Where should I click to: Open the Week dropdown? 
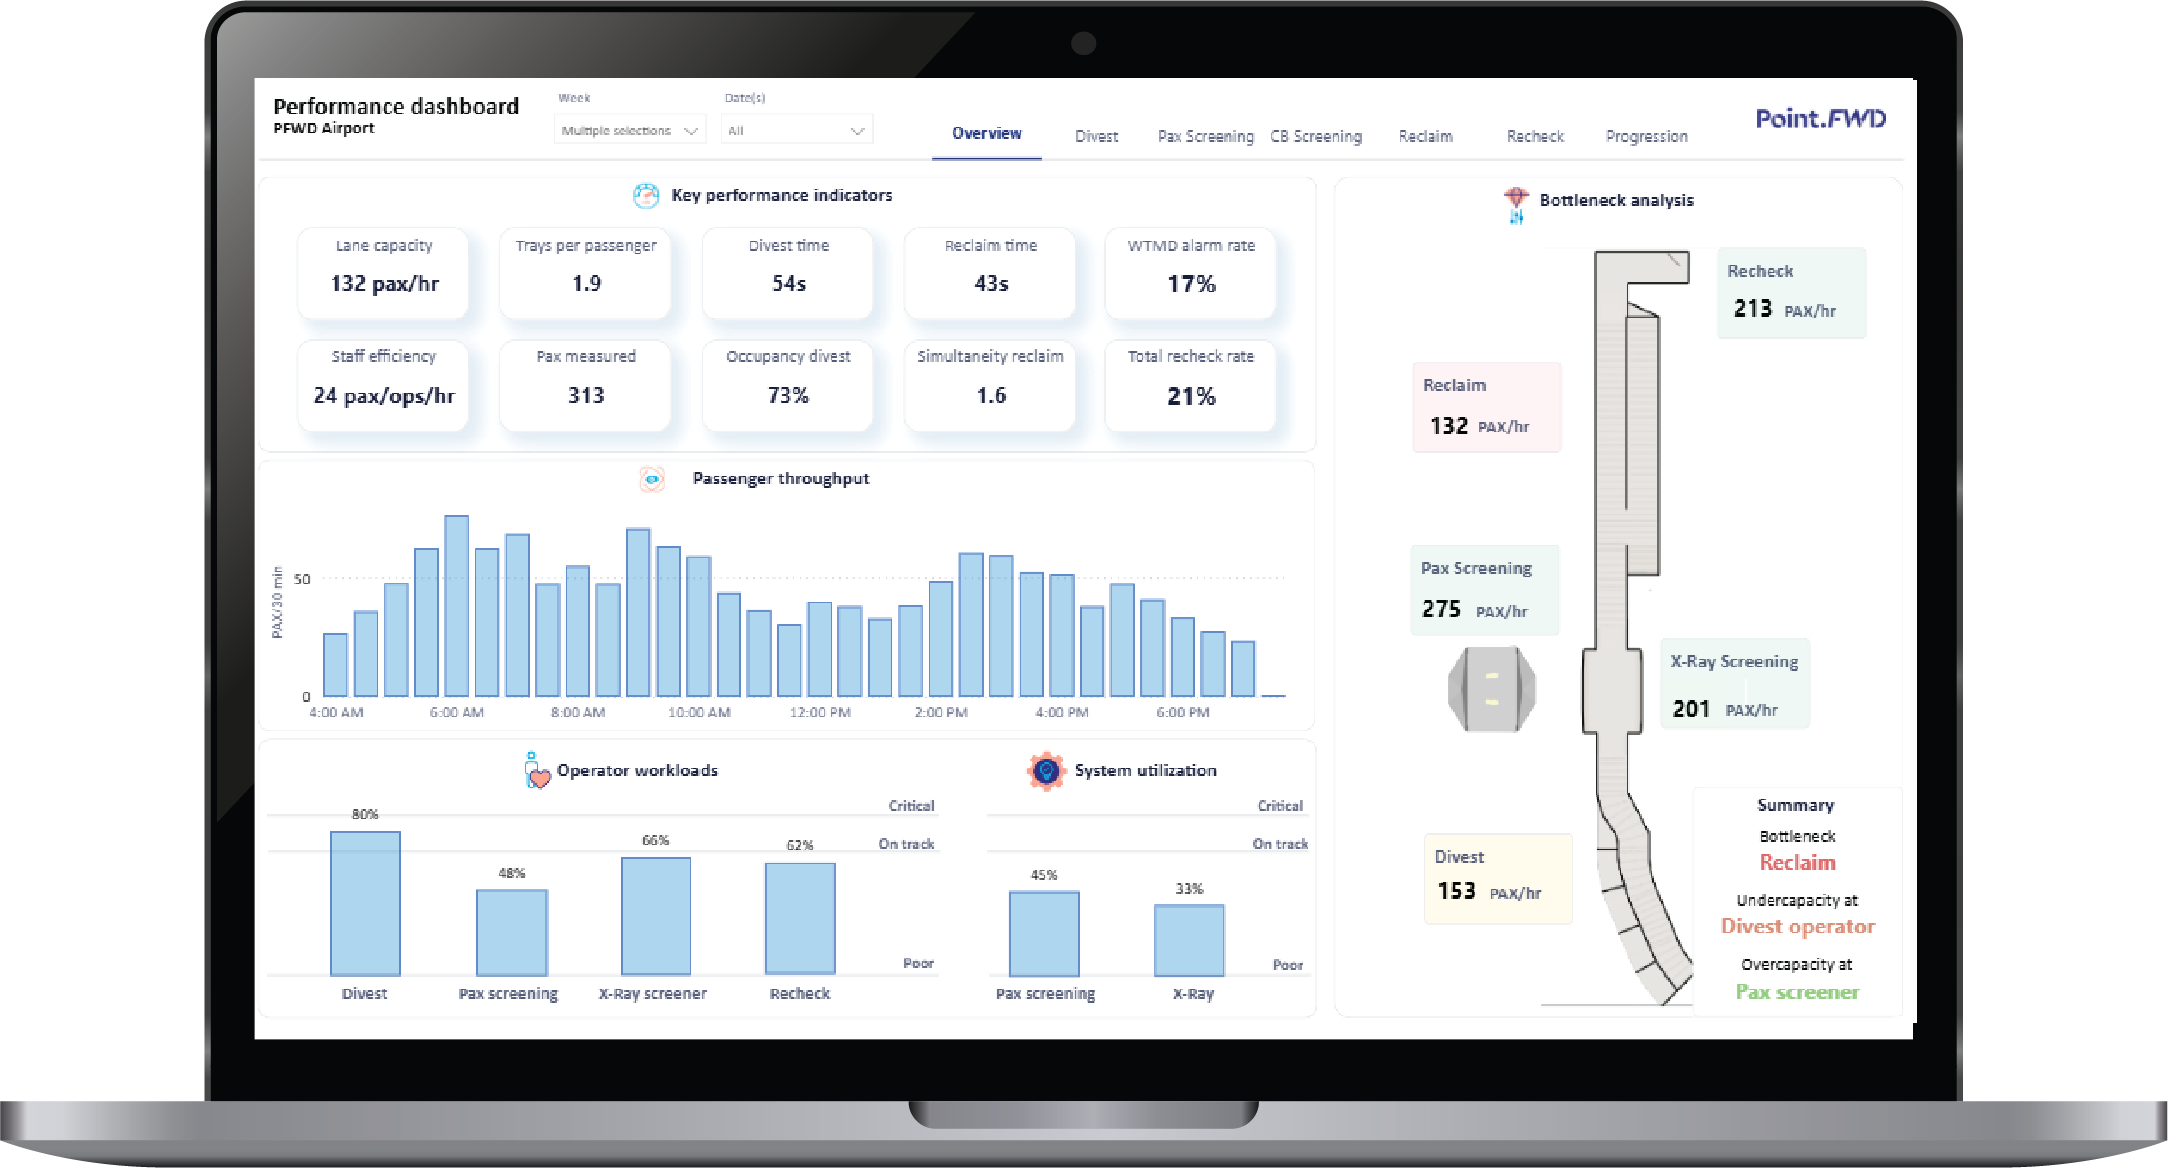coord(630,130)
